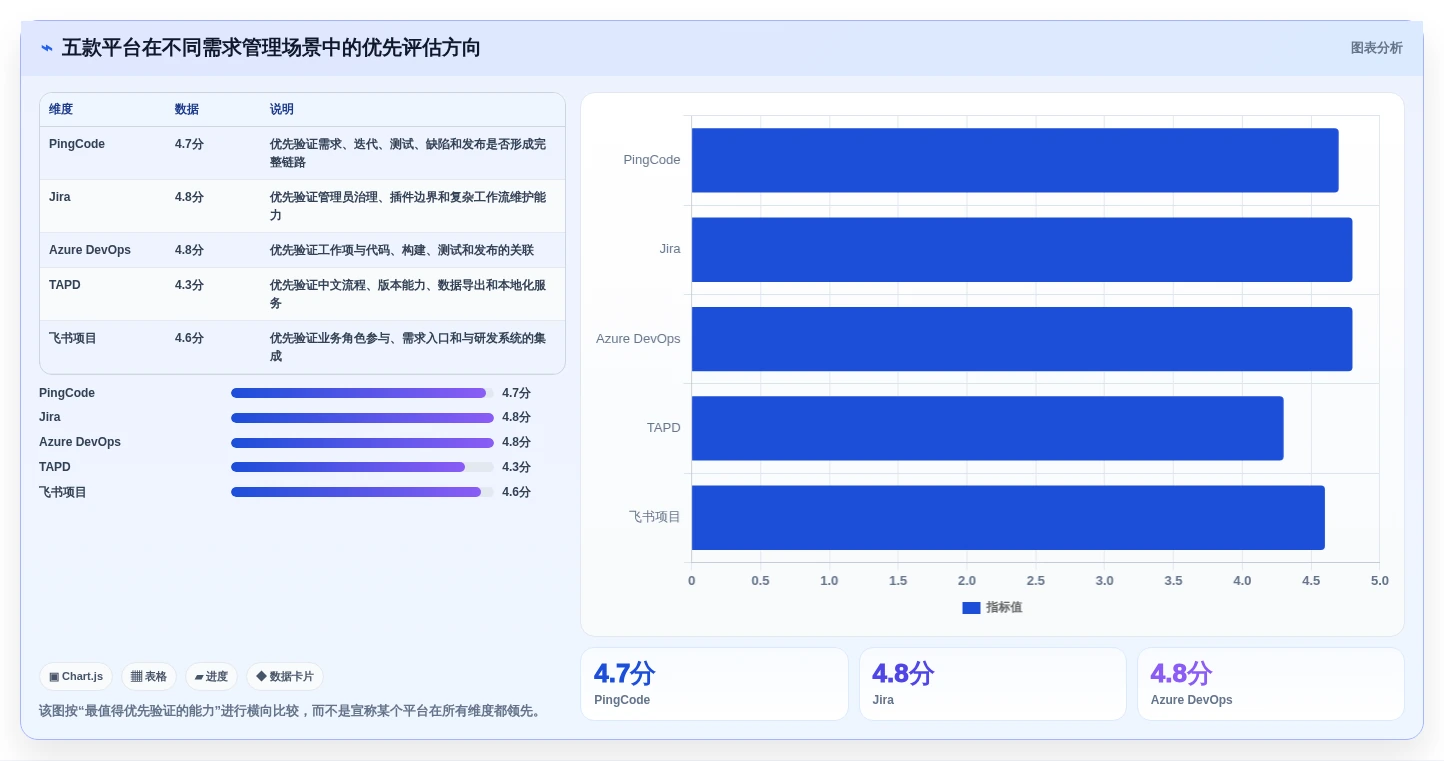Click the 飞书项目 progress bar
The width and height of the screenshot is (1444, 761).
pyautogui.click(x=362, y=492)
